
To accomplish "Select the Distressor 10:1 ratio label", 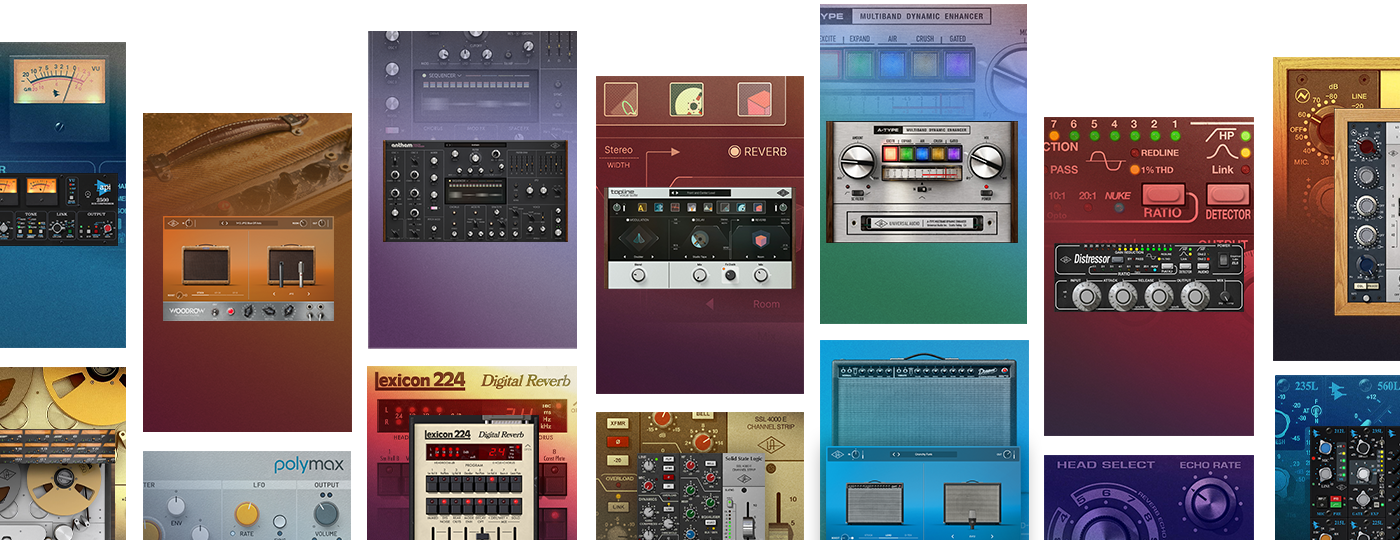I will click(x=1055, y=195).
